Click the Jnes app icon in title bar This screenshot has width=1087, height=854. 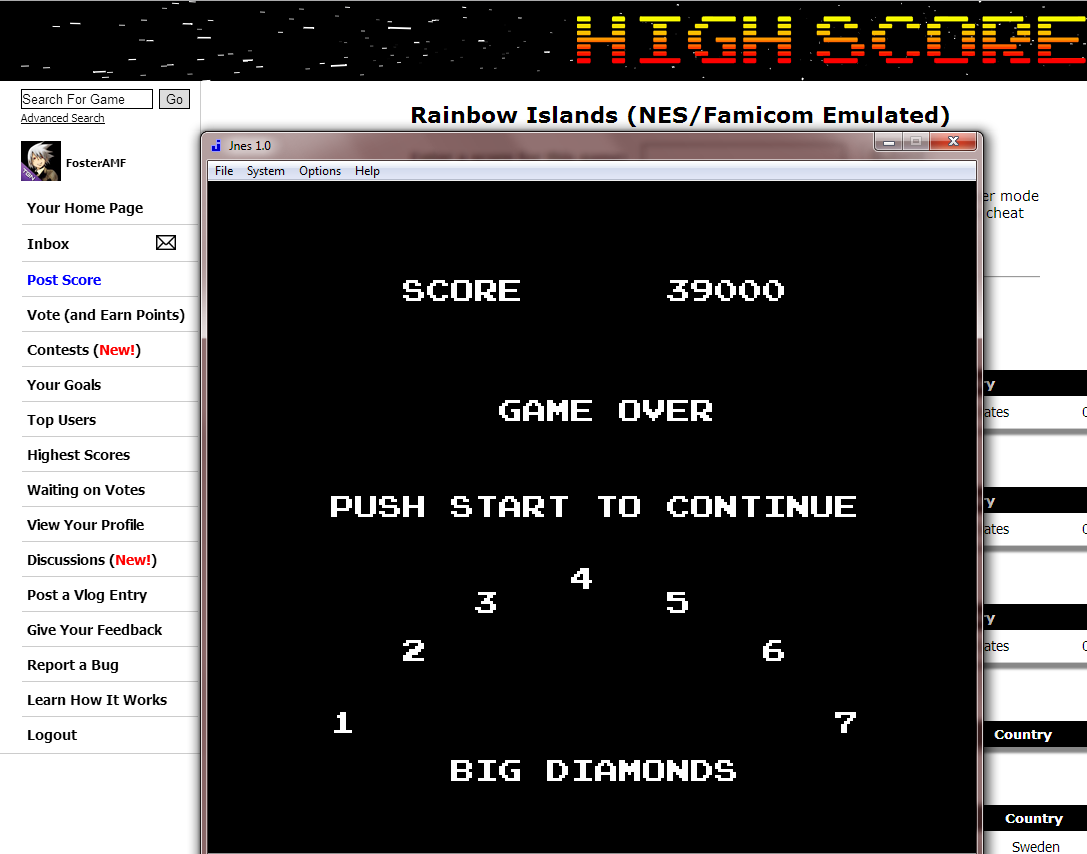(x=216, y=146)
